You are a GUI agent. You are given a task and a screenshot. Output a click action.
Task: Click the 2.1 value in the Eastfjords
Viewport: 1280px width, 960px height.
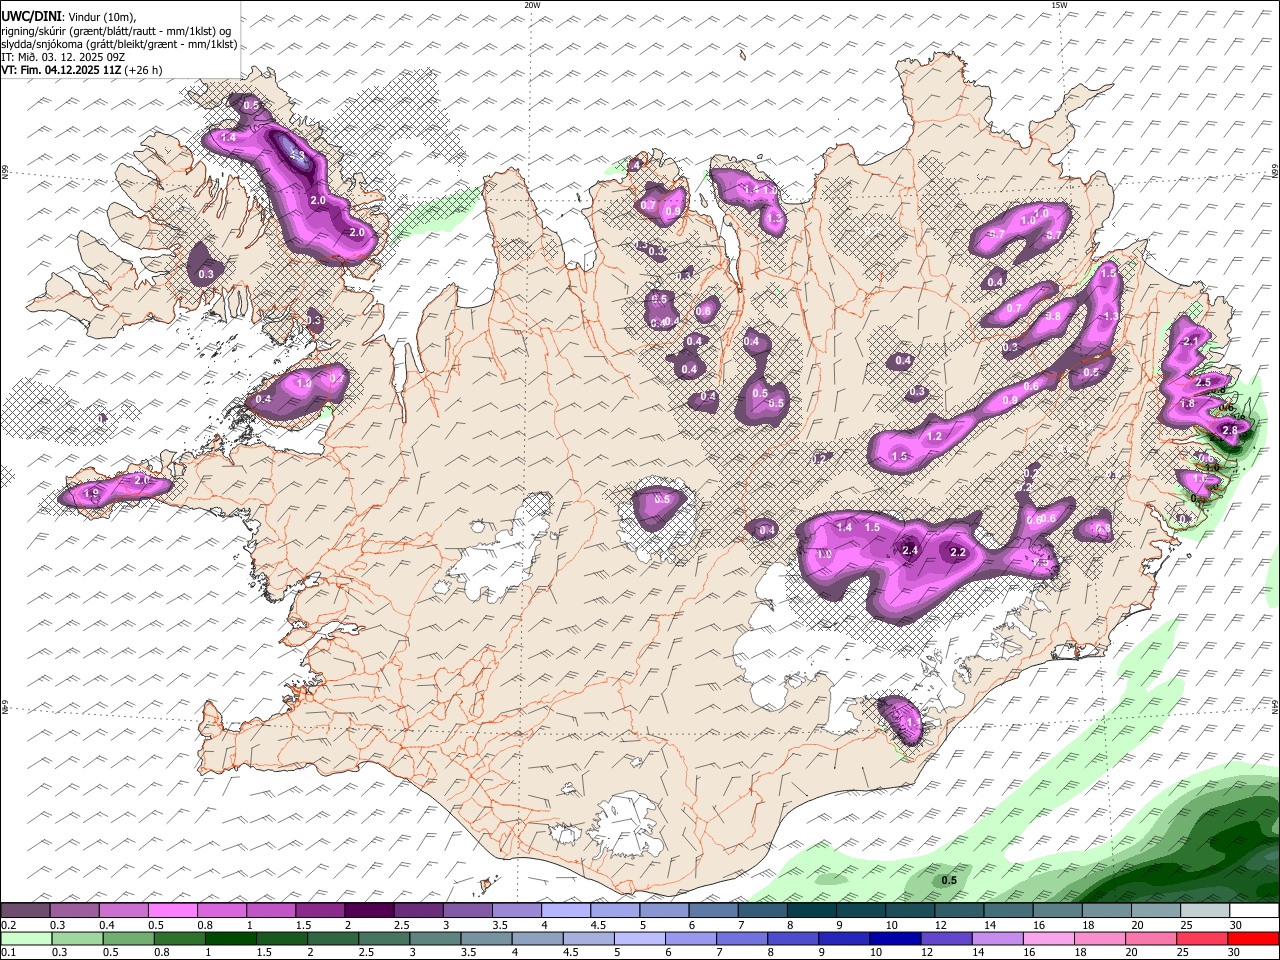coord(1190,342)
